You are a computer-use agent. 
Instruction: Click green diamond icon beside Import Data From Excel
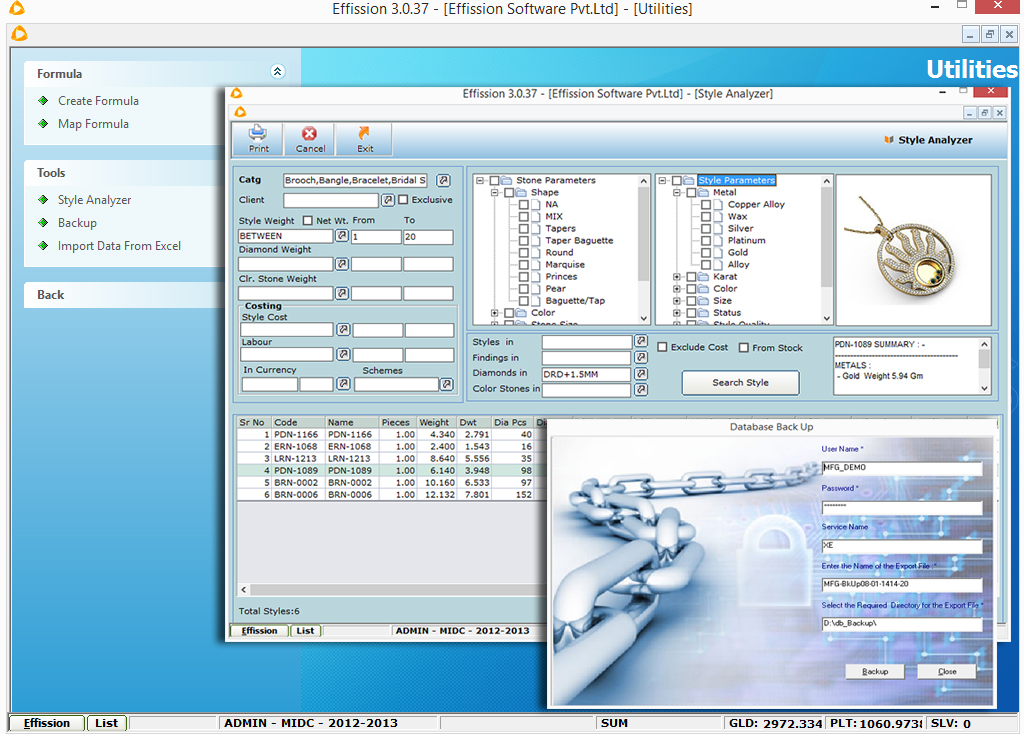tap(43, 246)
